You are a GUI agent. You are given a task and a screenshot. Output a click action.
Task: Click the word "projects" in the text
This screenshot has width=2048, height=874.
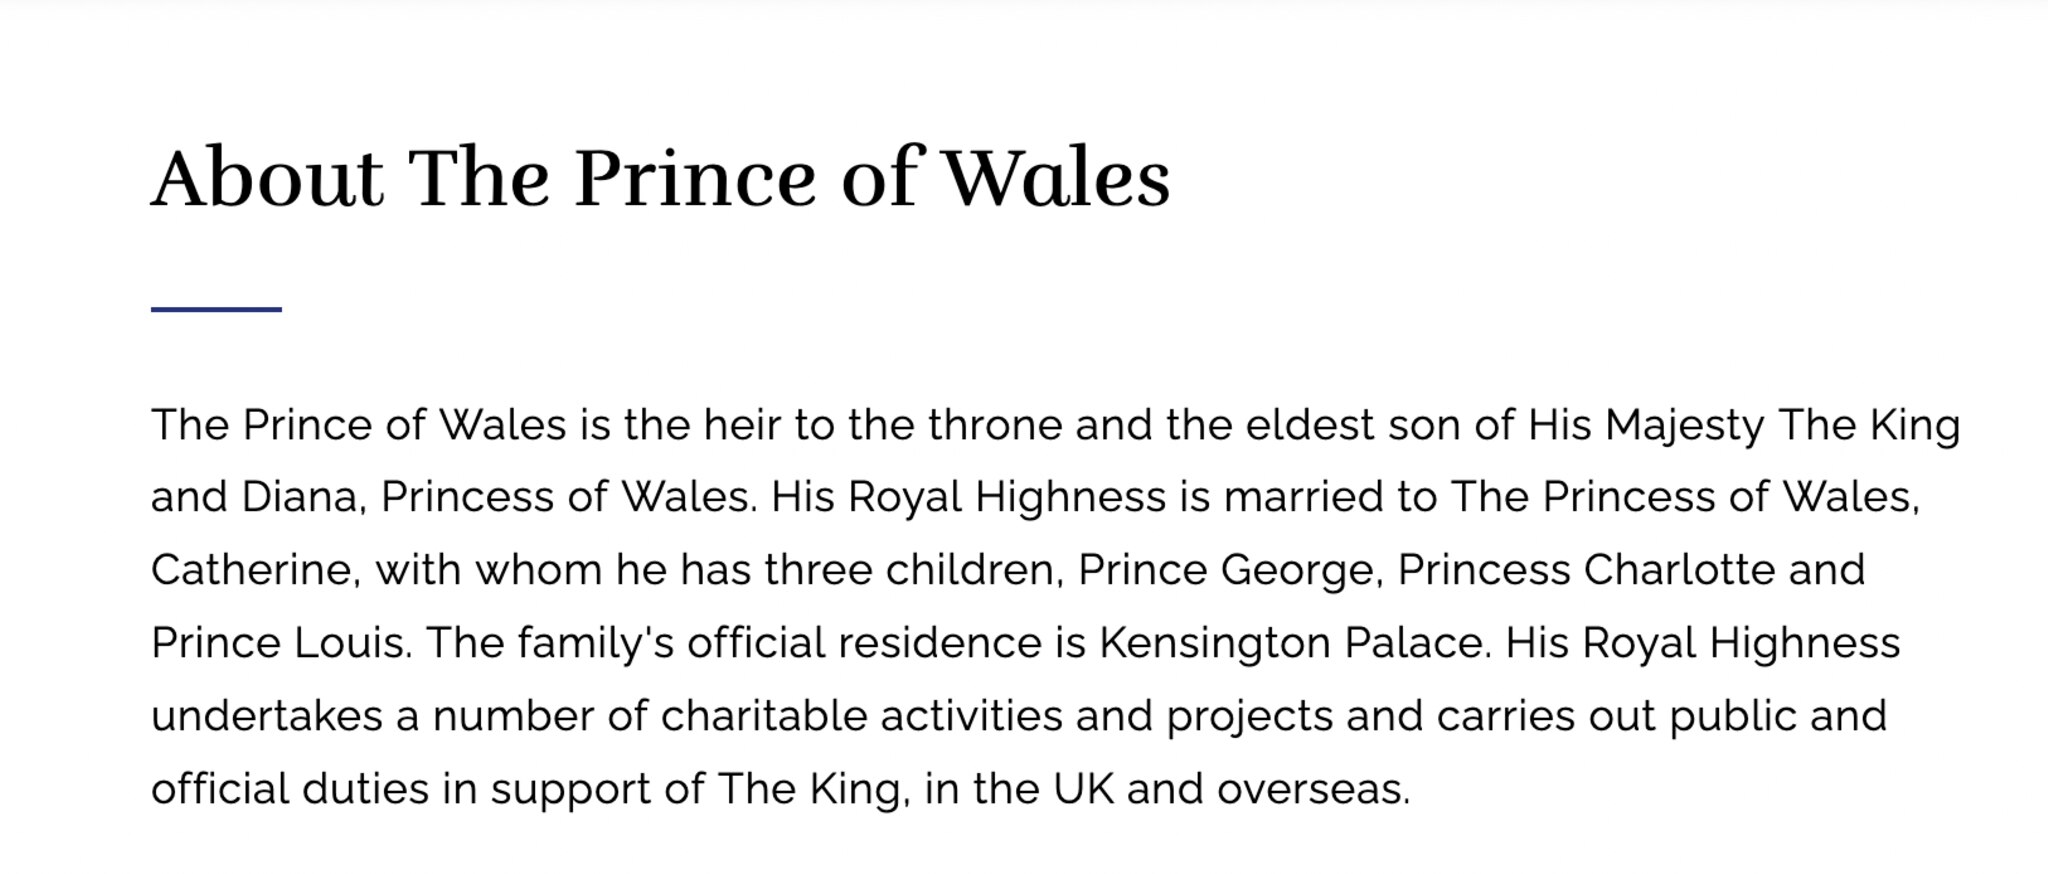pyautogui.click(x=1249, y=716)
